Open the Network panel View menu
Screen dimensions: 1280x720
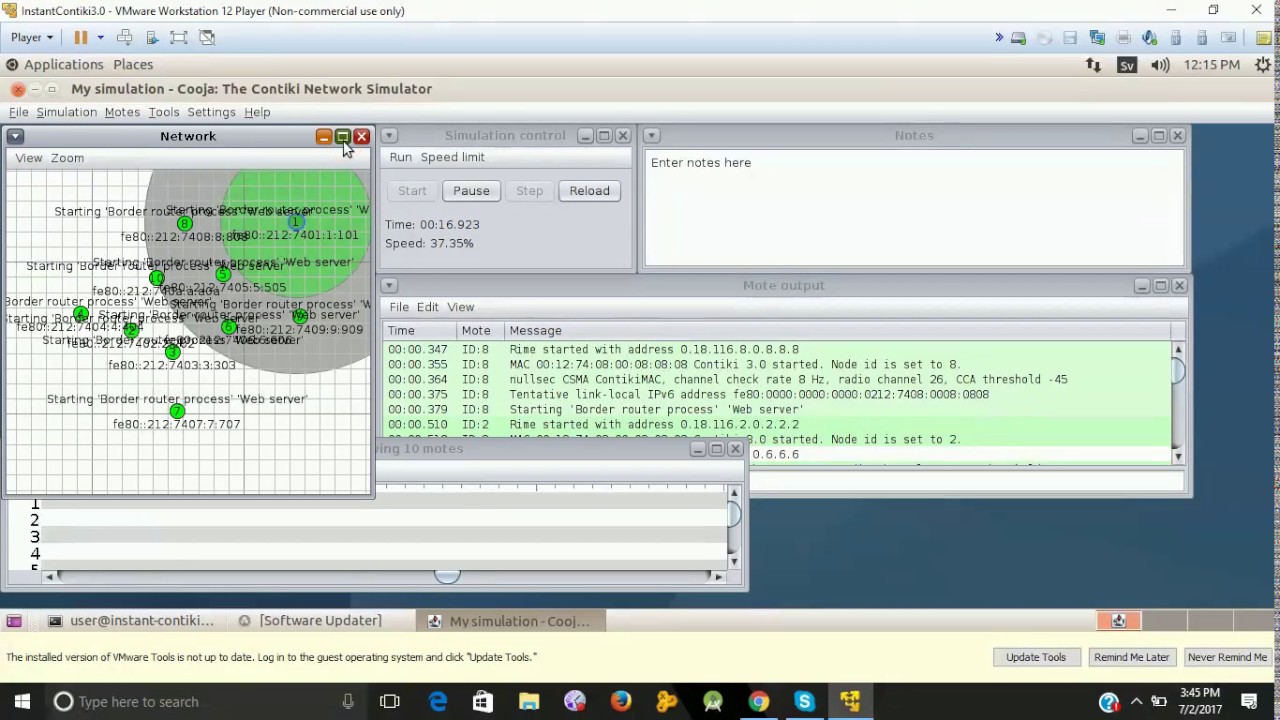[29, 158]
